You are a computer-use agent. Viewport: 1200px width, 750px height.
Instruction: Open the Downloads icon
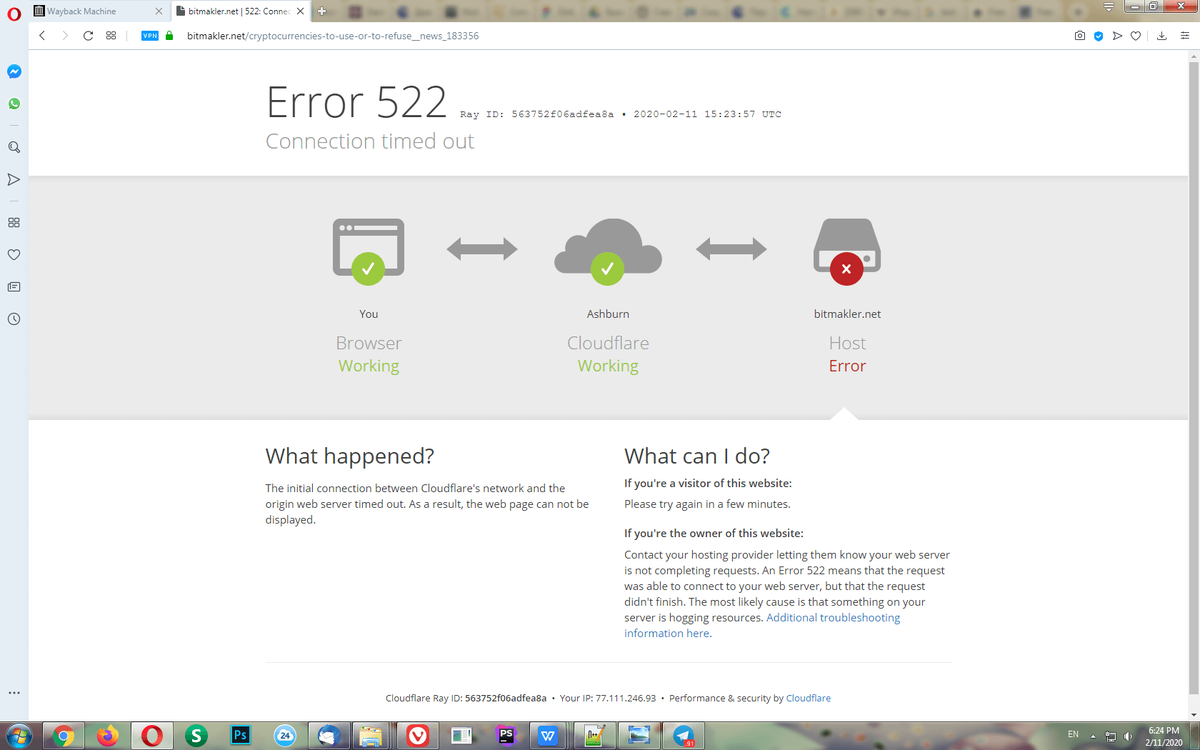pyautogui.click(x=1161, y=36)
